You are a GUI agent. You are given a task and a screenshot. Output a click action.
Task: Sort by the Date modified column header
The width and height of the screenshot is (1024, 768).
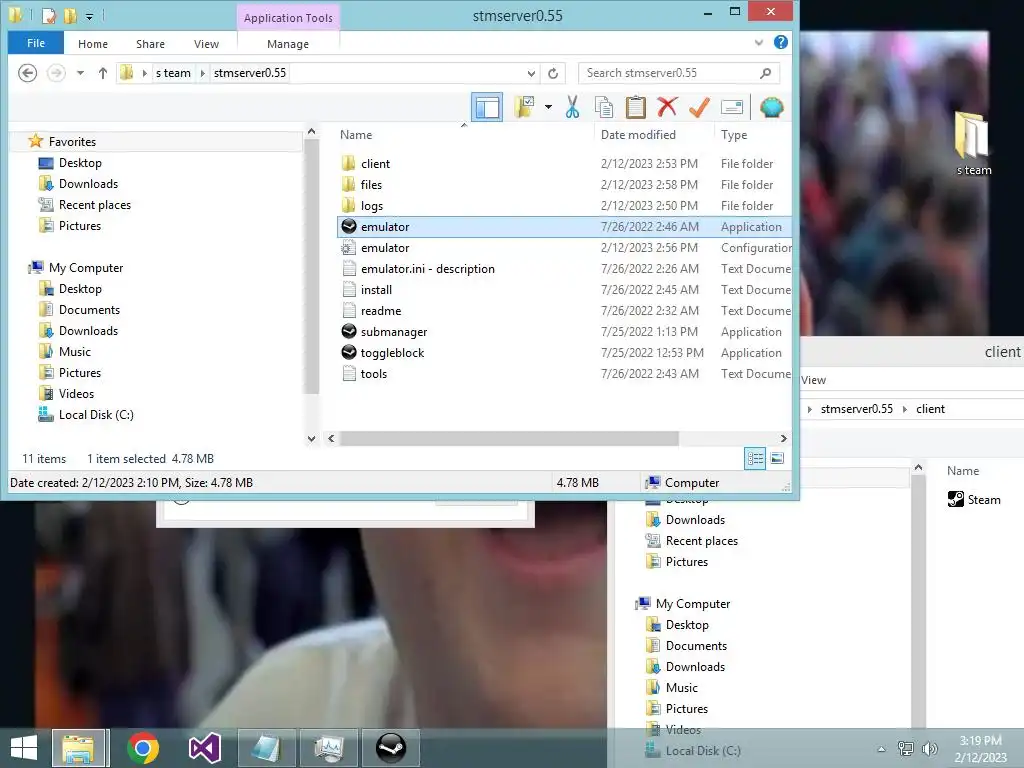[638, 135]
